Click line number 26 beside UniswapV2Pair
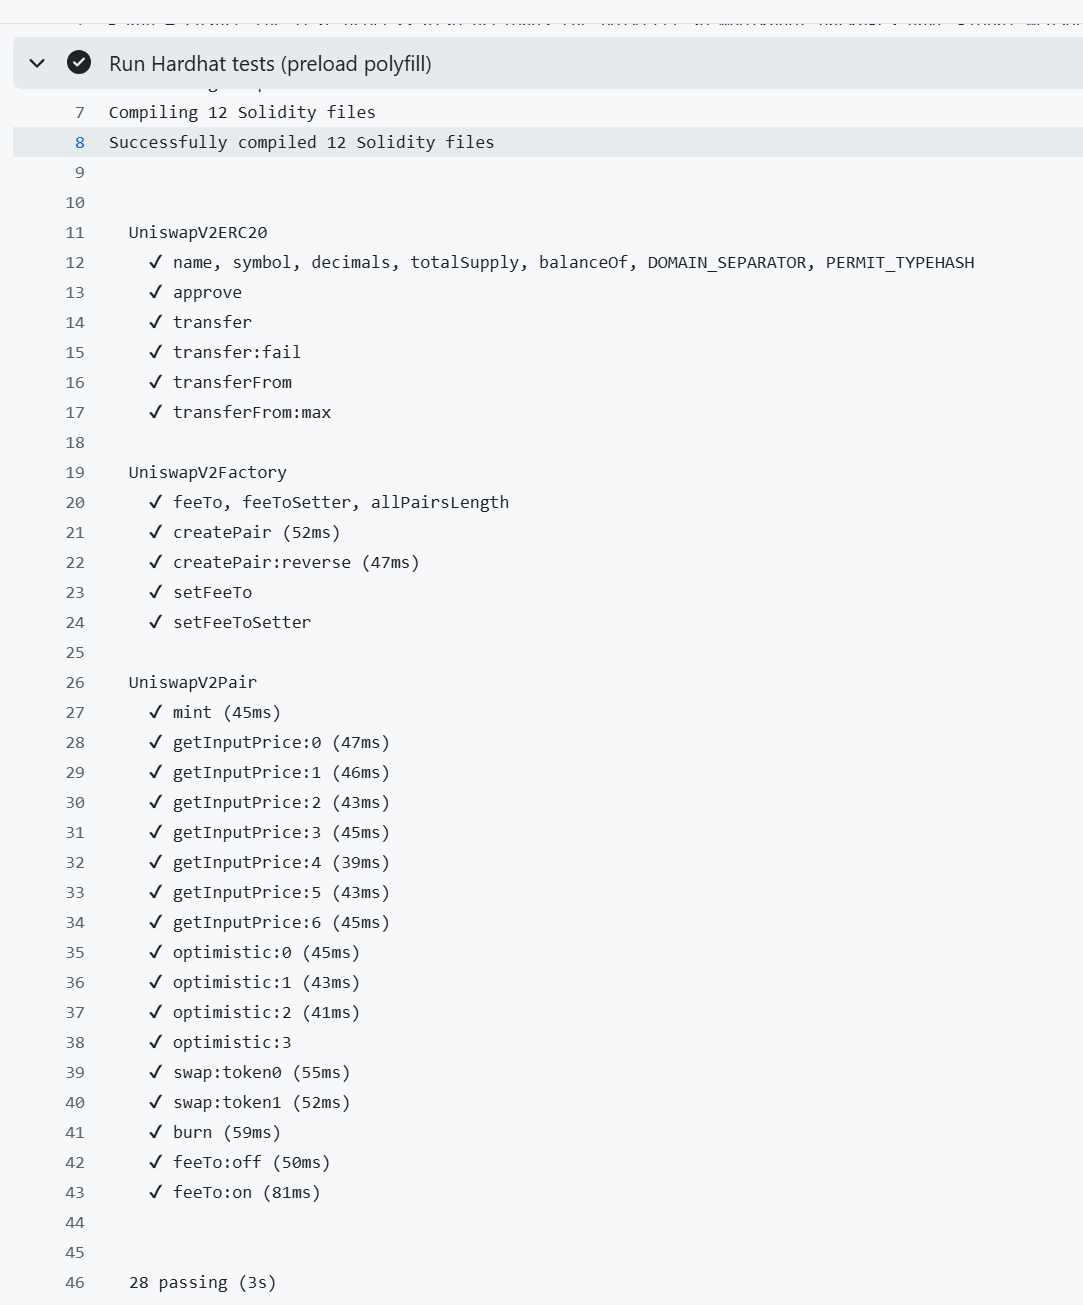Image resolution: width=1083 pixels, height=1305 pixels. point(75,682)
